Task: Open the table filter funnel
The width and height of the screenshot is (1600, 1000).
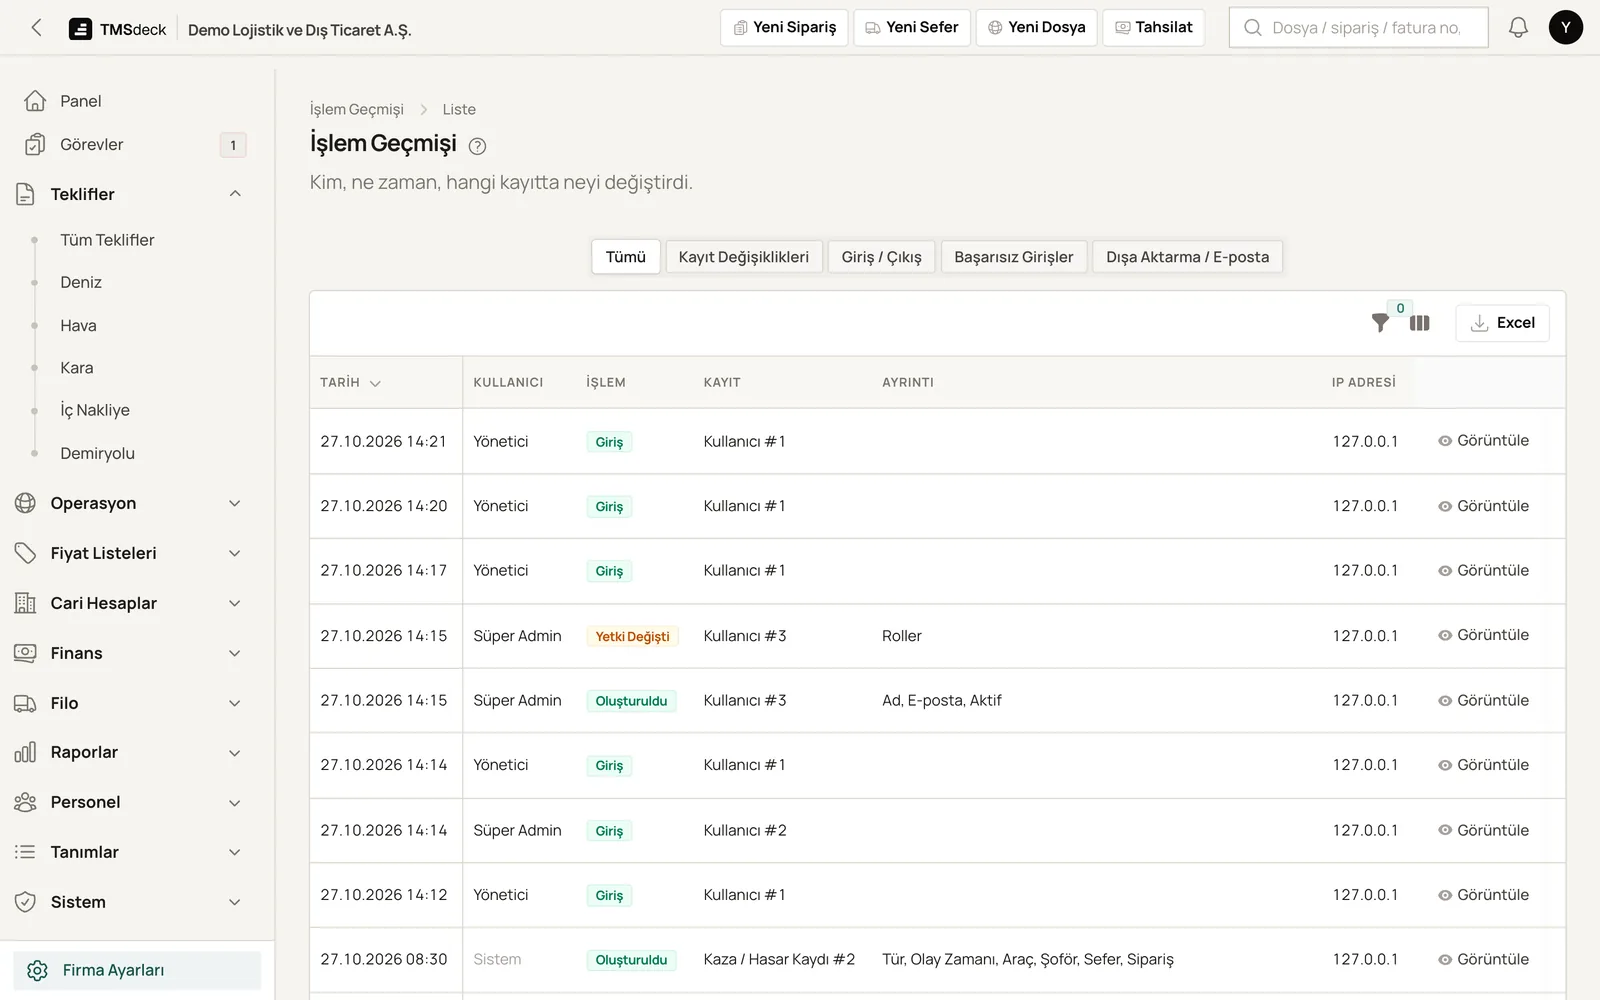Action: point(1380,323)
